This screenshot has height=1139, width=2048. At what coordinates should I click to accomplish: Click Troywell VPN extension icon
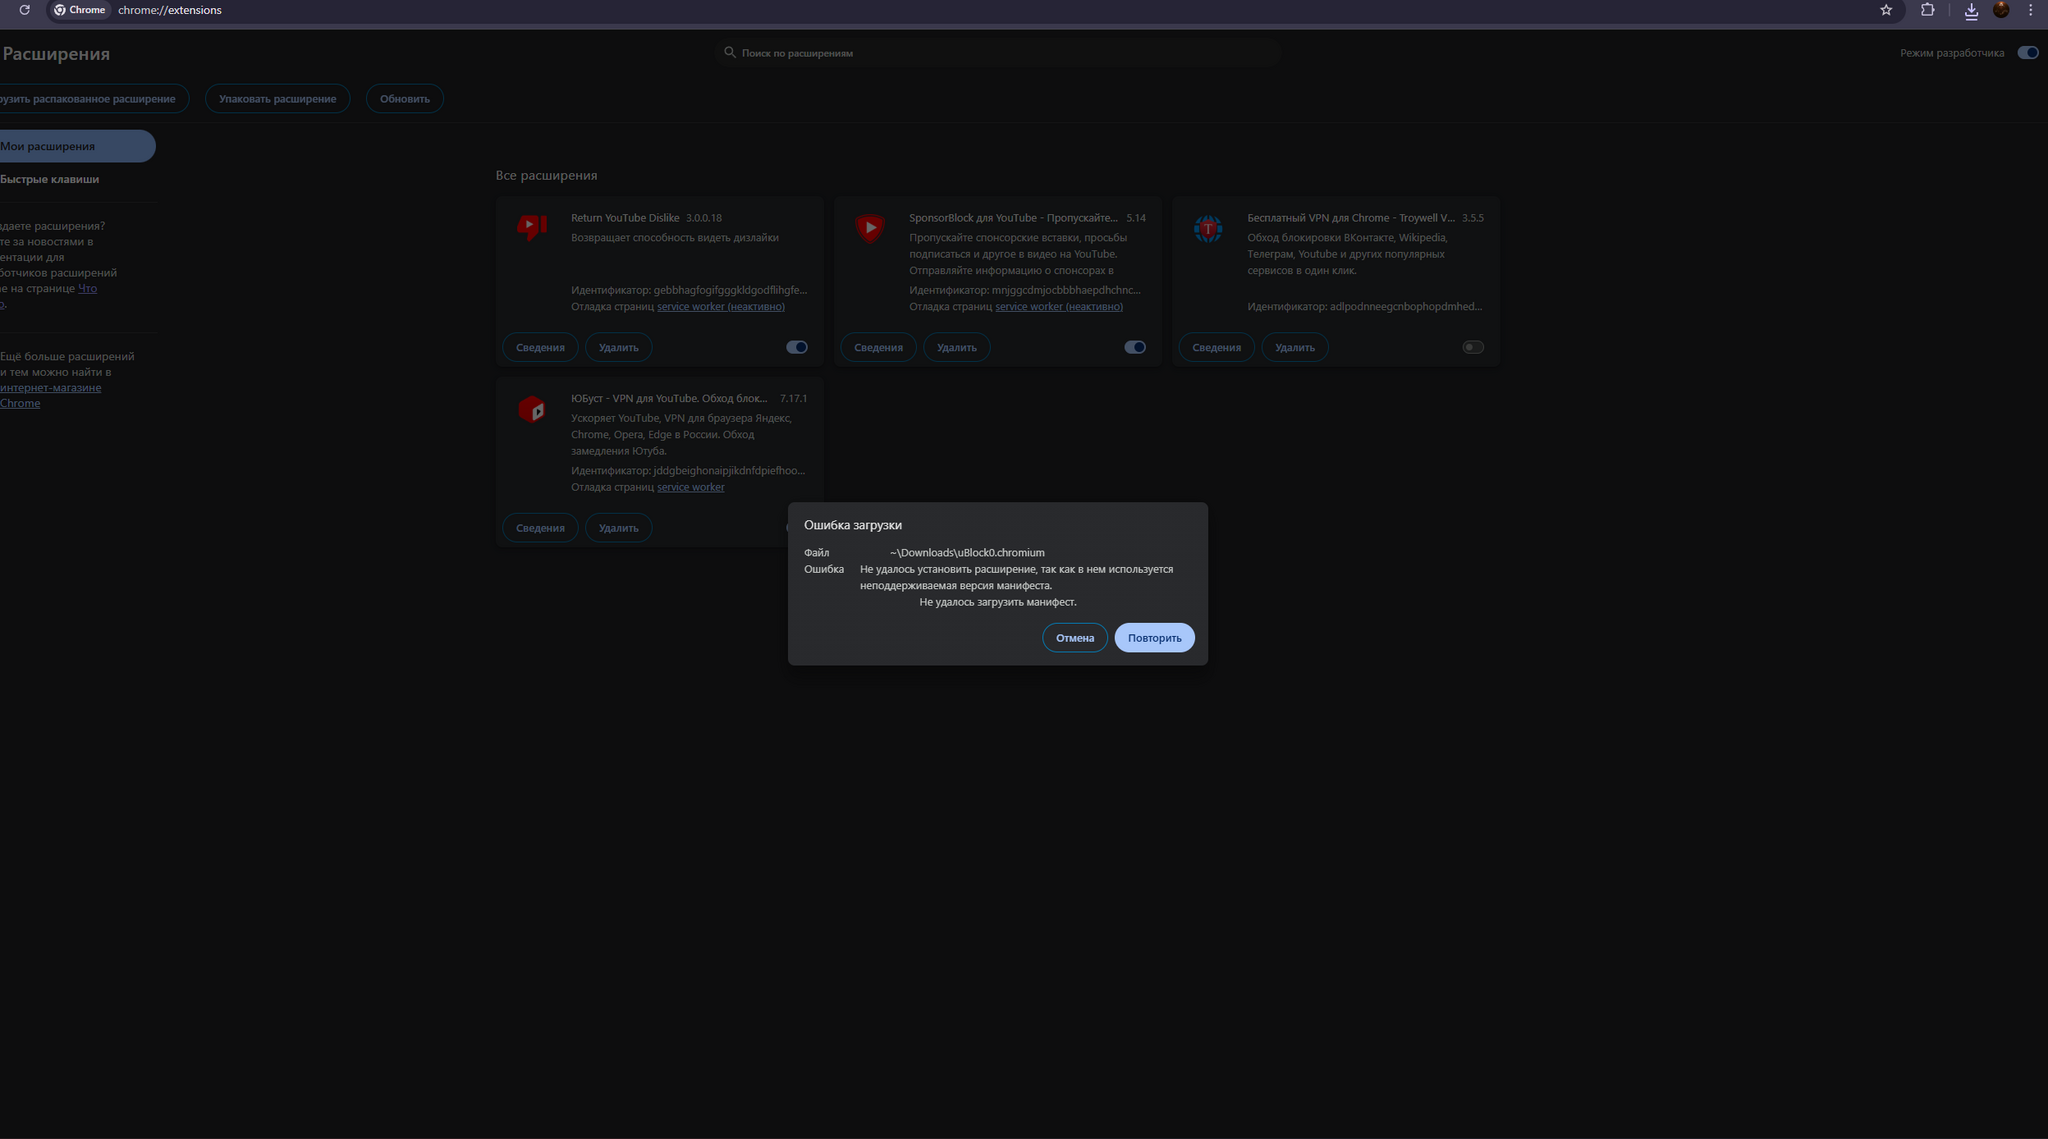[1208, 228]
